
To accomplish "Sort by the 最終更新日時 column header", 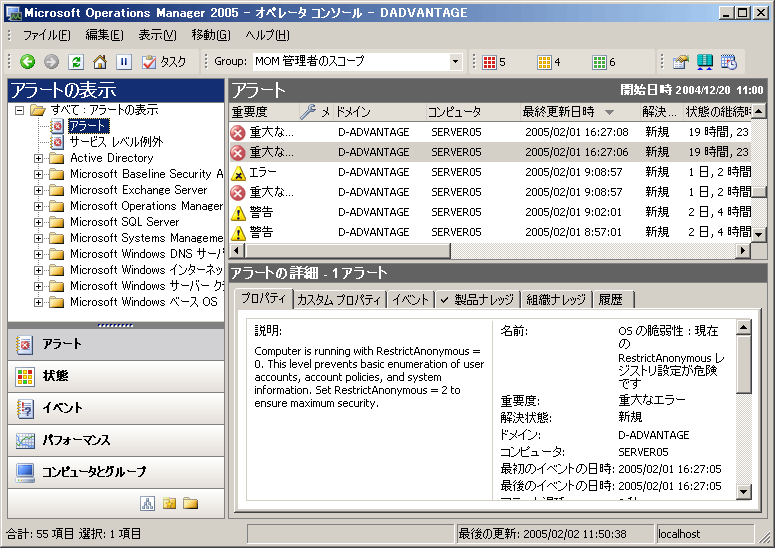I will pos(579,112).
